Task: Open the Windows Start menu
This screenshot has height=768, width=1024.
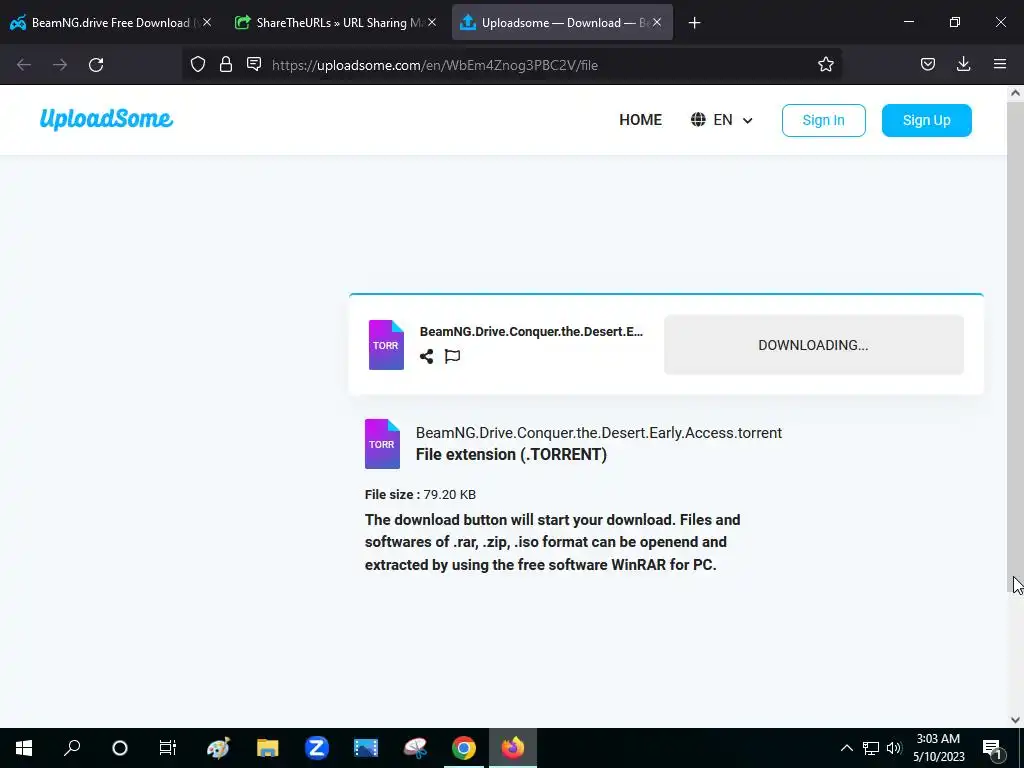Action: point(24,748)
